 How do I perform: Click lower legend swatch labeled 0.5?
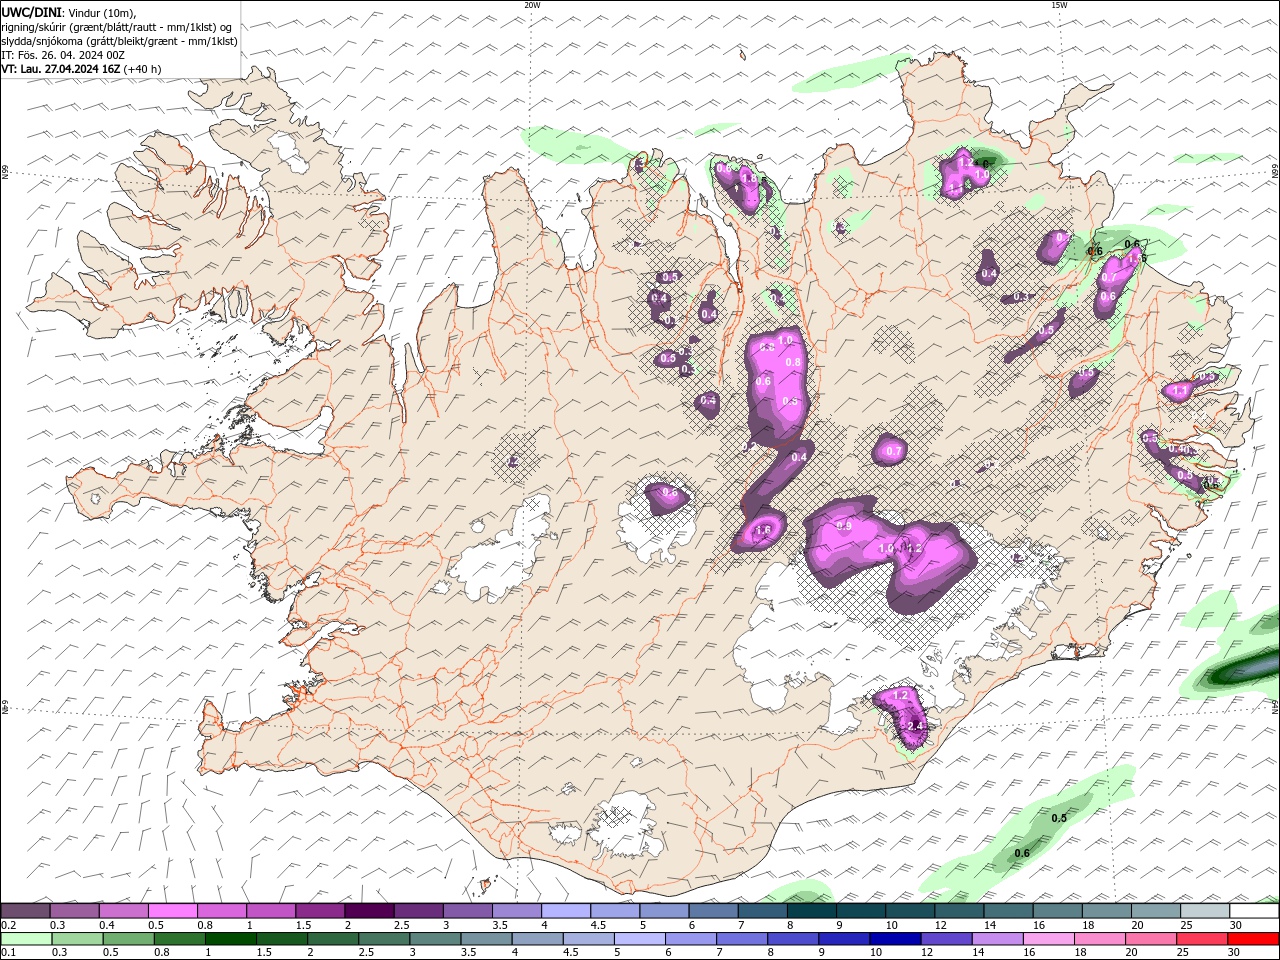point(128,939)
